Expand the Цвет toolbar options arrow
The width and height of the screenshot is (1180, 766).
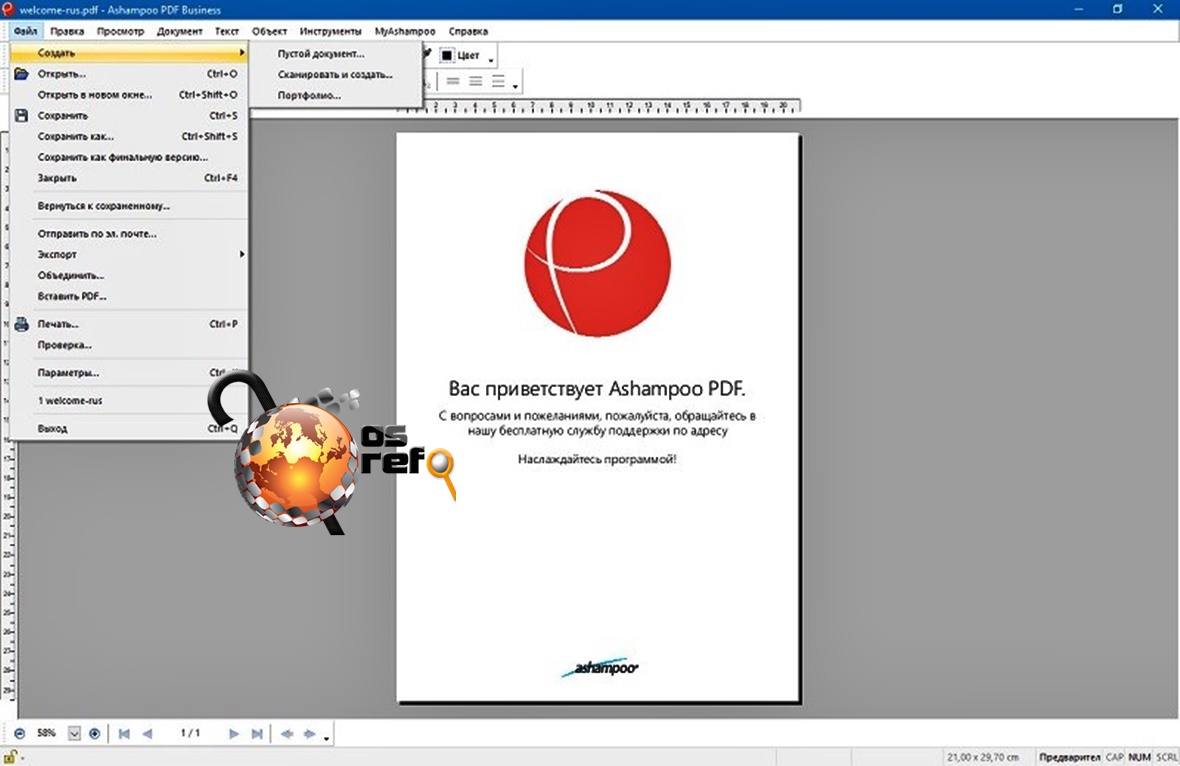491,60
